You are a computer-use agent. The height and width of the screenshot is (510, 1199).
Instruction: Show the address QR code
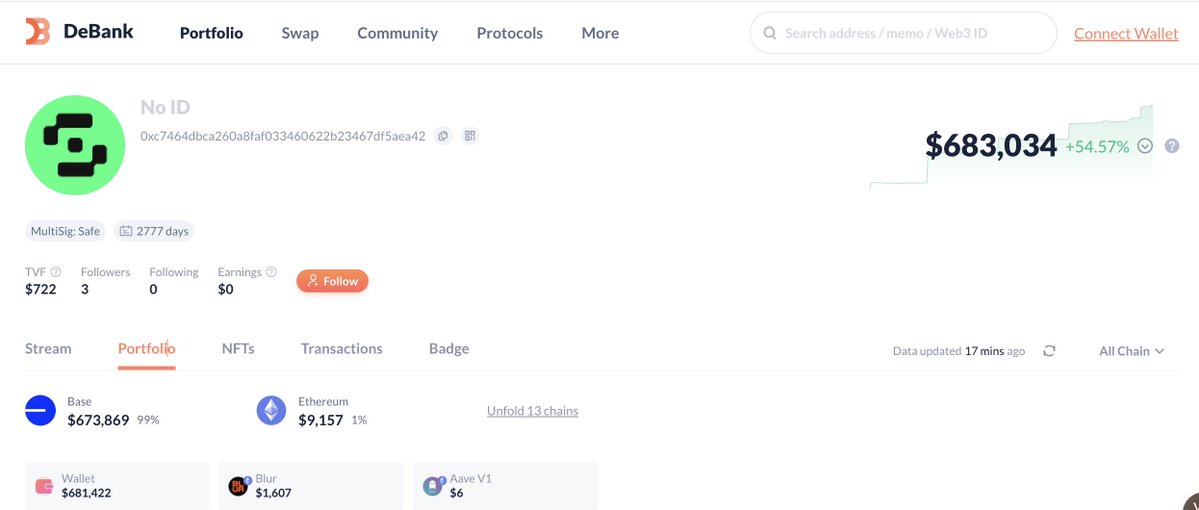click(x=470, y=136)
